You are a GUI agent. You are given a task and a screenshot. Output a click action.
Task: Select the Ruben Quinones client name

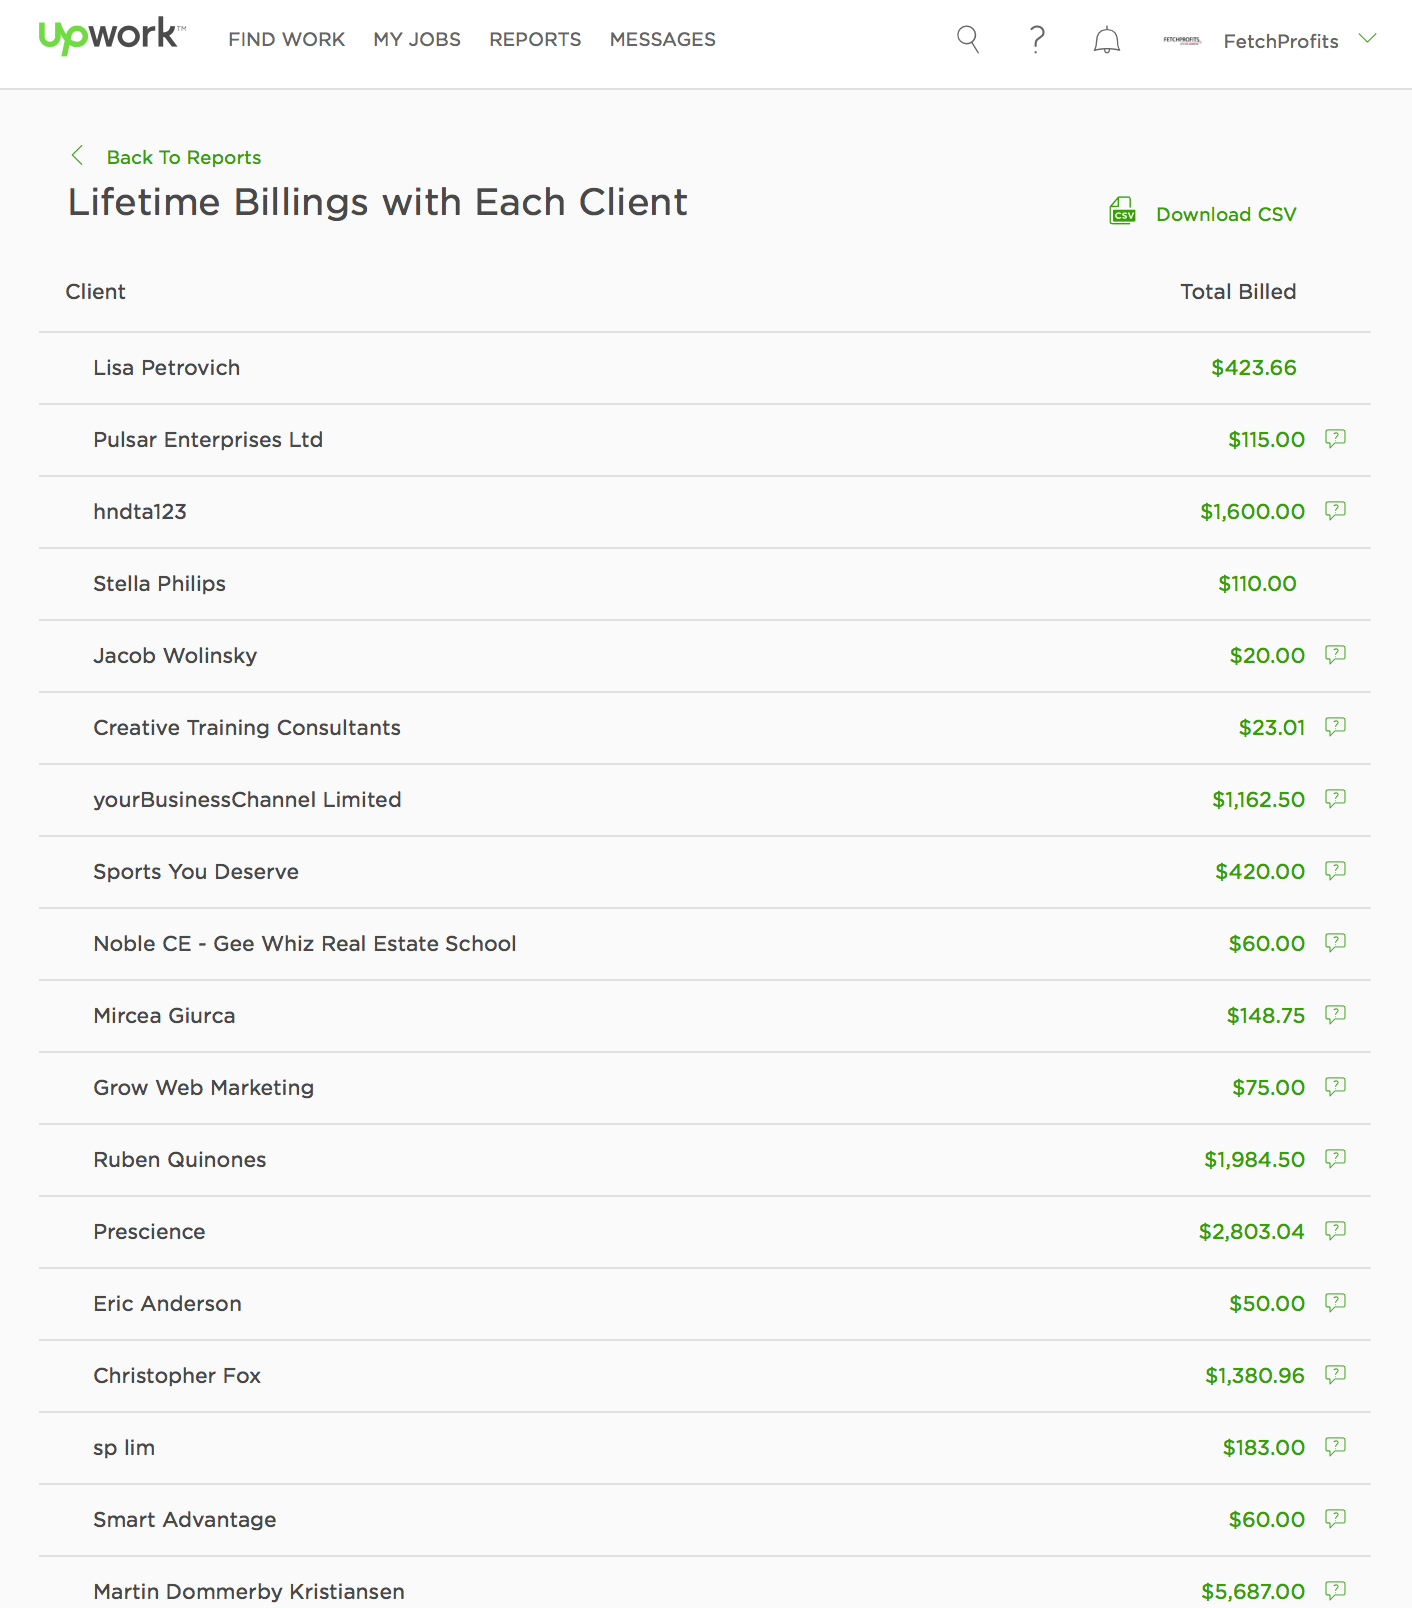tap(180, 1160)
